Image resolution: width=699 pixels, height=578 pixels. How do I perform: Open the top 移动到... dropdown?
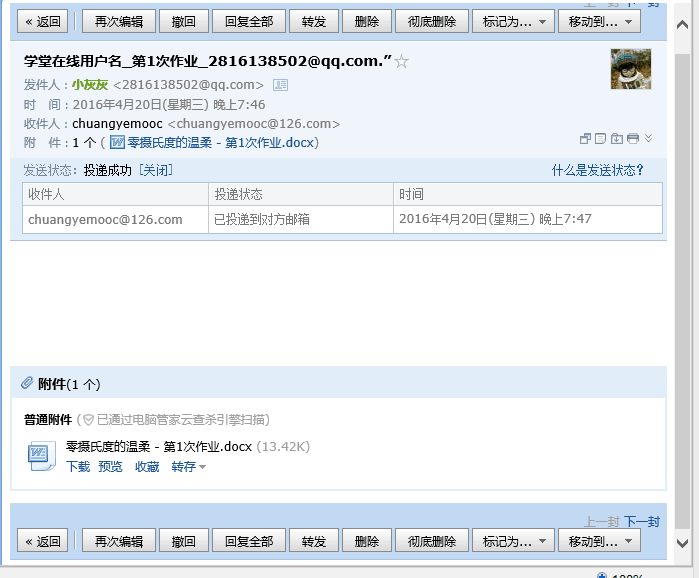tap(599, 21)
